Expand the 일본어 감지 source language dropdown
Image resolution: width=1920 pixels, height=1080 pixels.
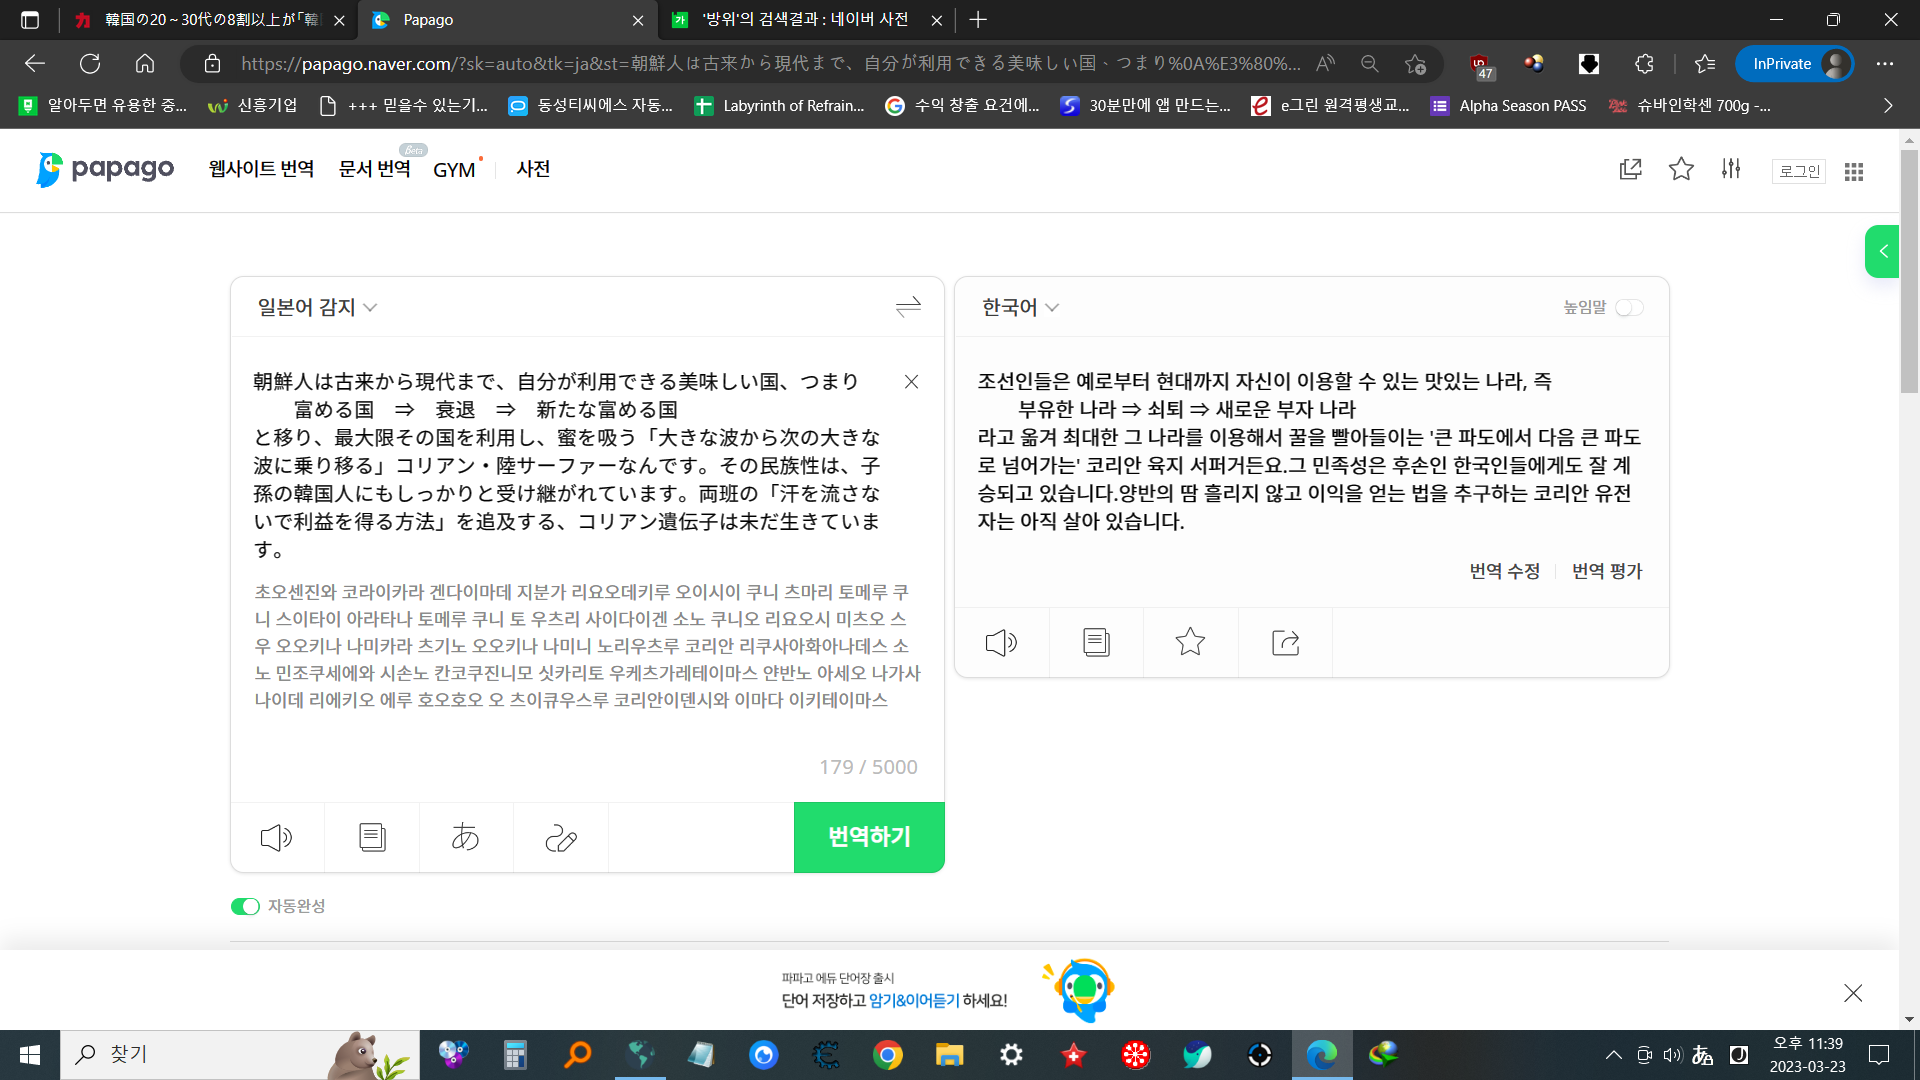[317, 307]
